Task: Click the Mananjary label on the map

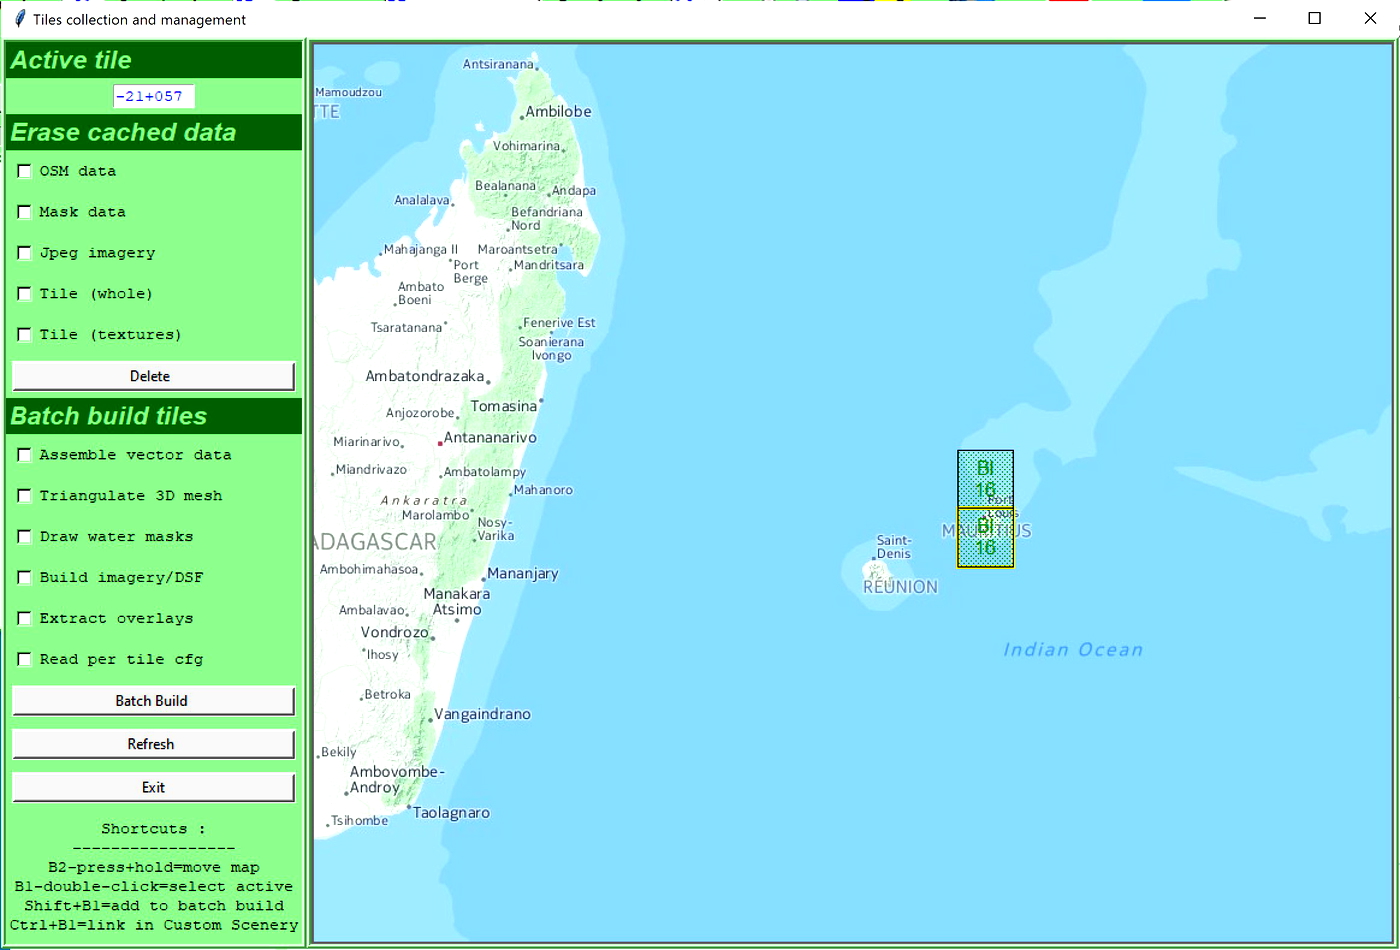Action: (x=524, y=574)
